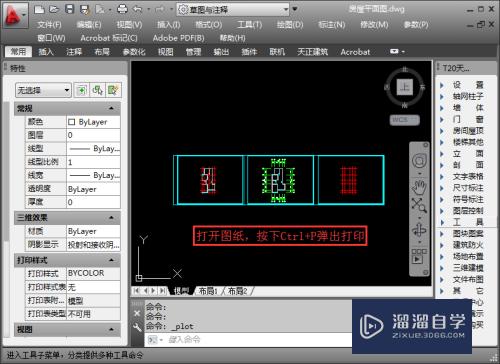Collapse the 打印样式 properties section
This screenshot has width=500, height=364.
click(x=111, y=260)
